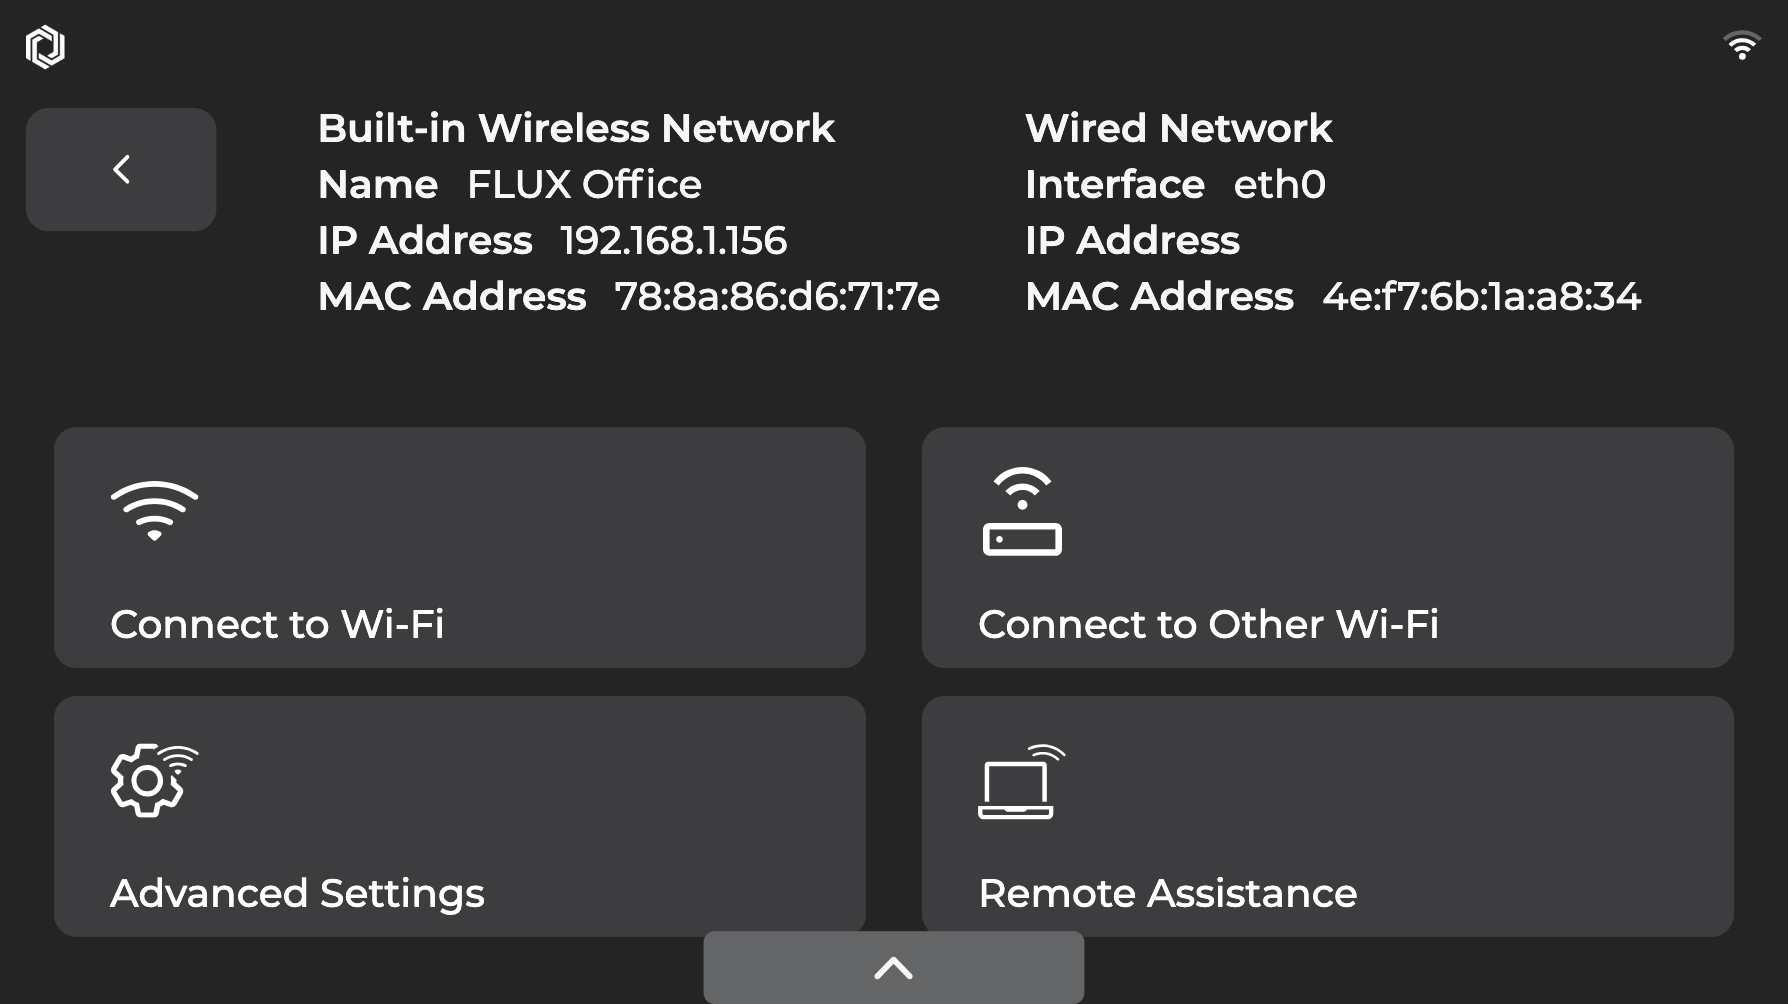Click the Wi-Fi waves icon on Connect to Wi-Fi
1788x1004 pixels.
coord(154,510)
